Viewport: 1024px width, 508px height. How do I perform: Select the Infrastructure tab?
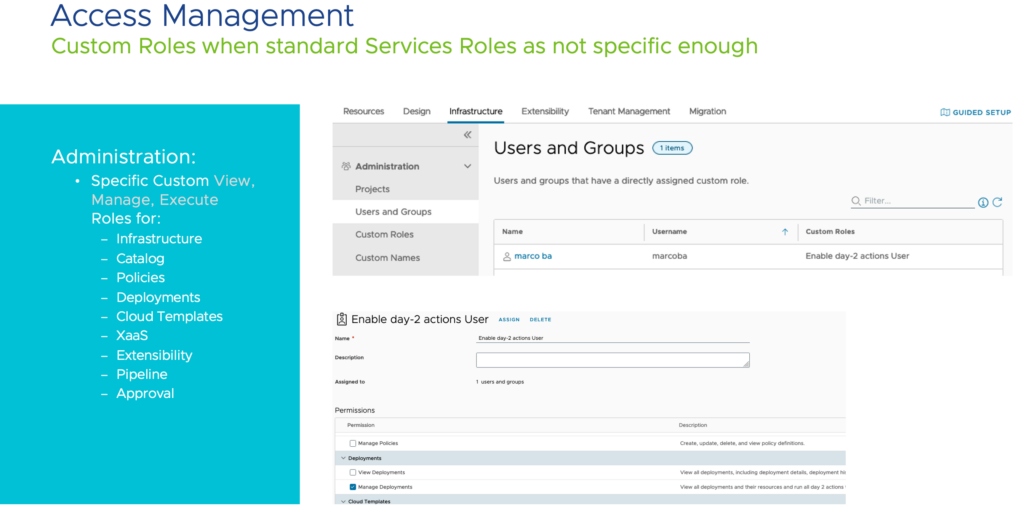click(476, 112)
